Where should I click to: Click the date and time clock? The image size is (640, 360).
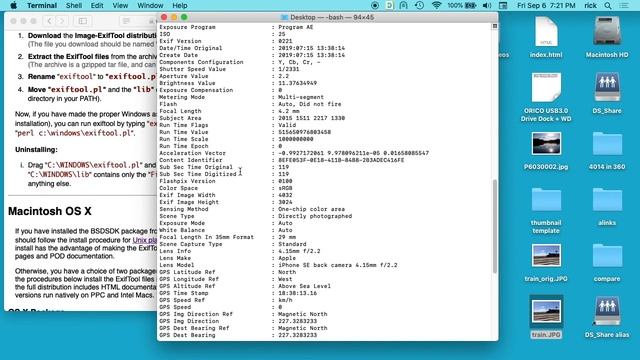click(x=546, y=5)
